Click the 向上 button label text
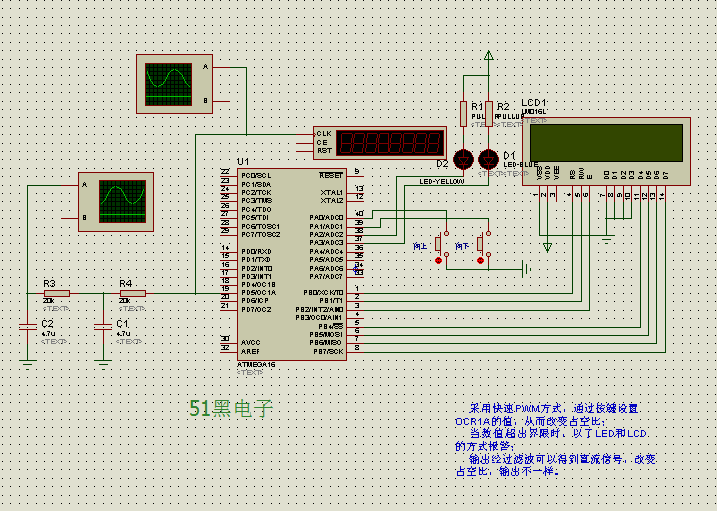The height and width of the screenshot is (511, 717). [x=420, y=247]
